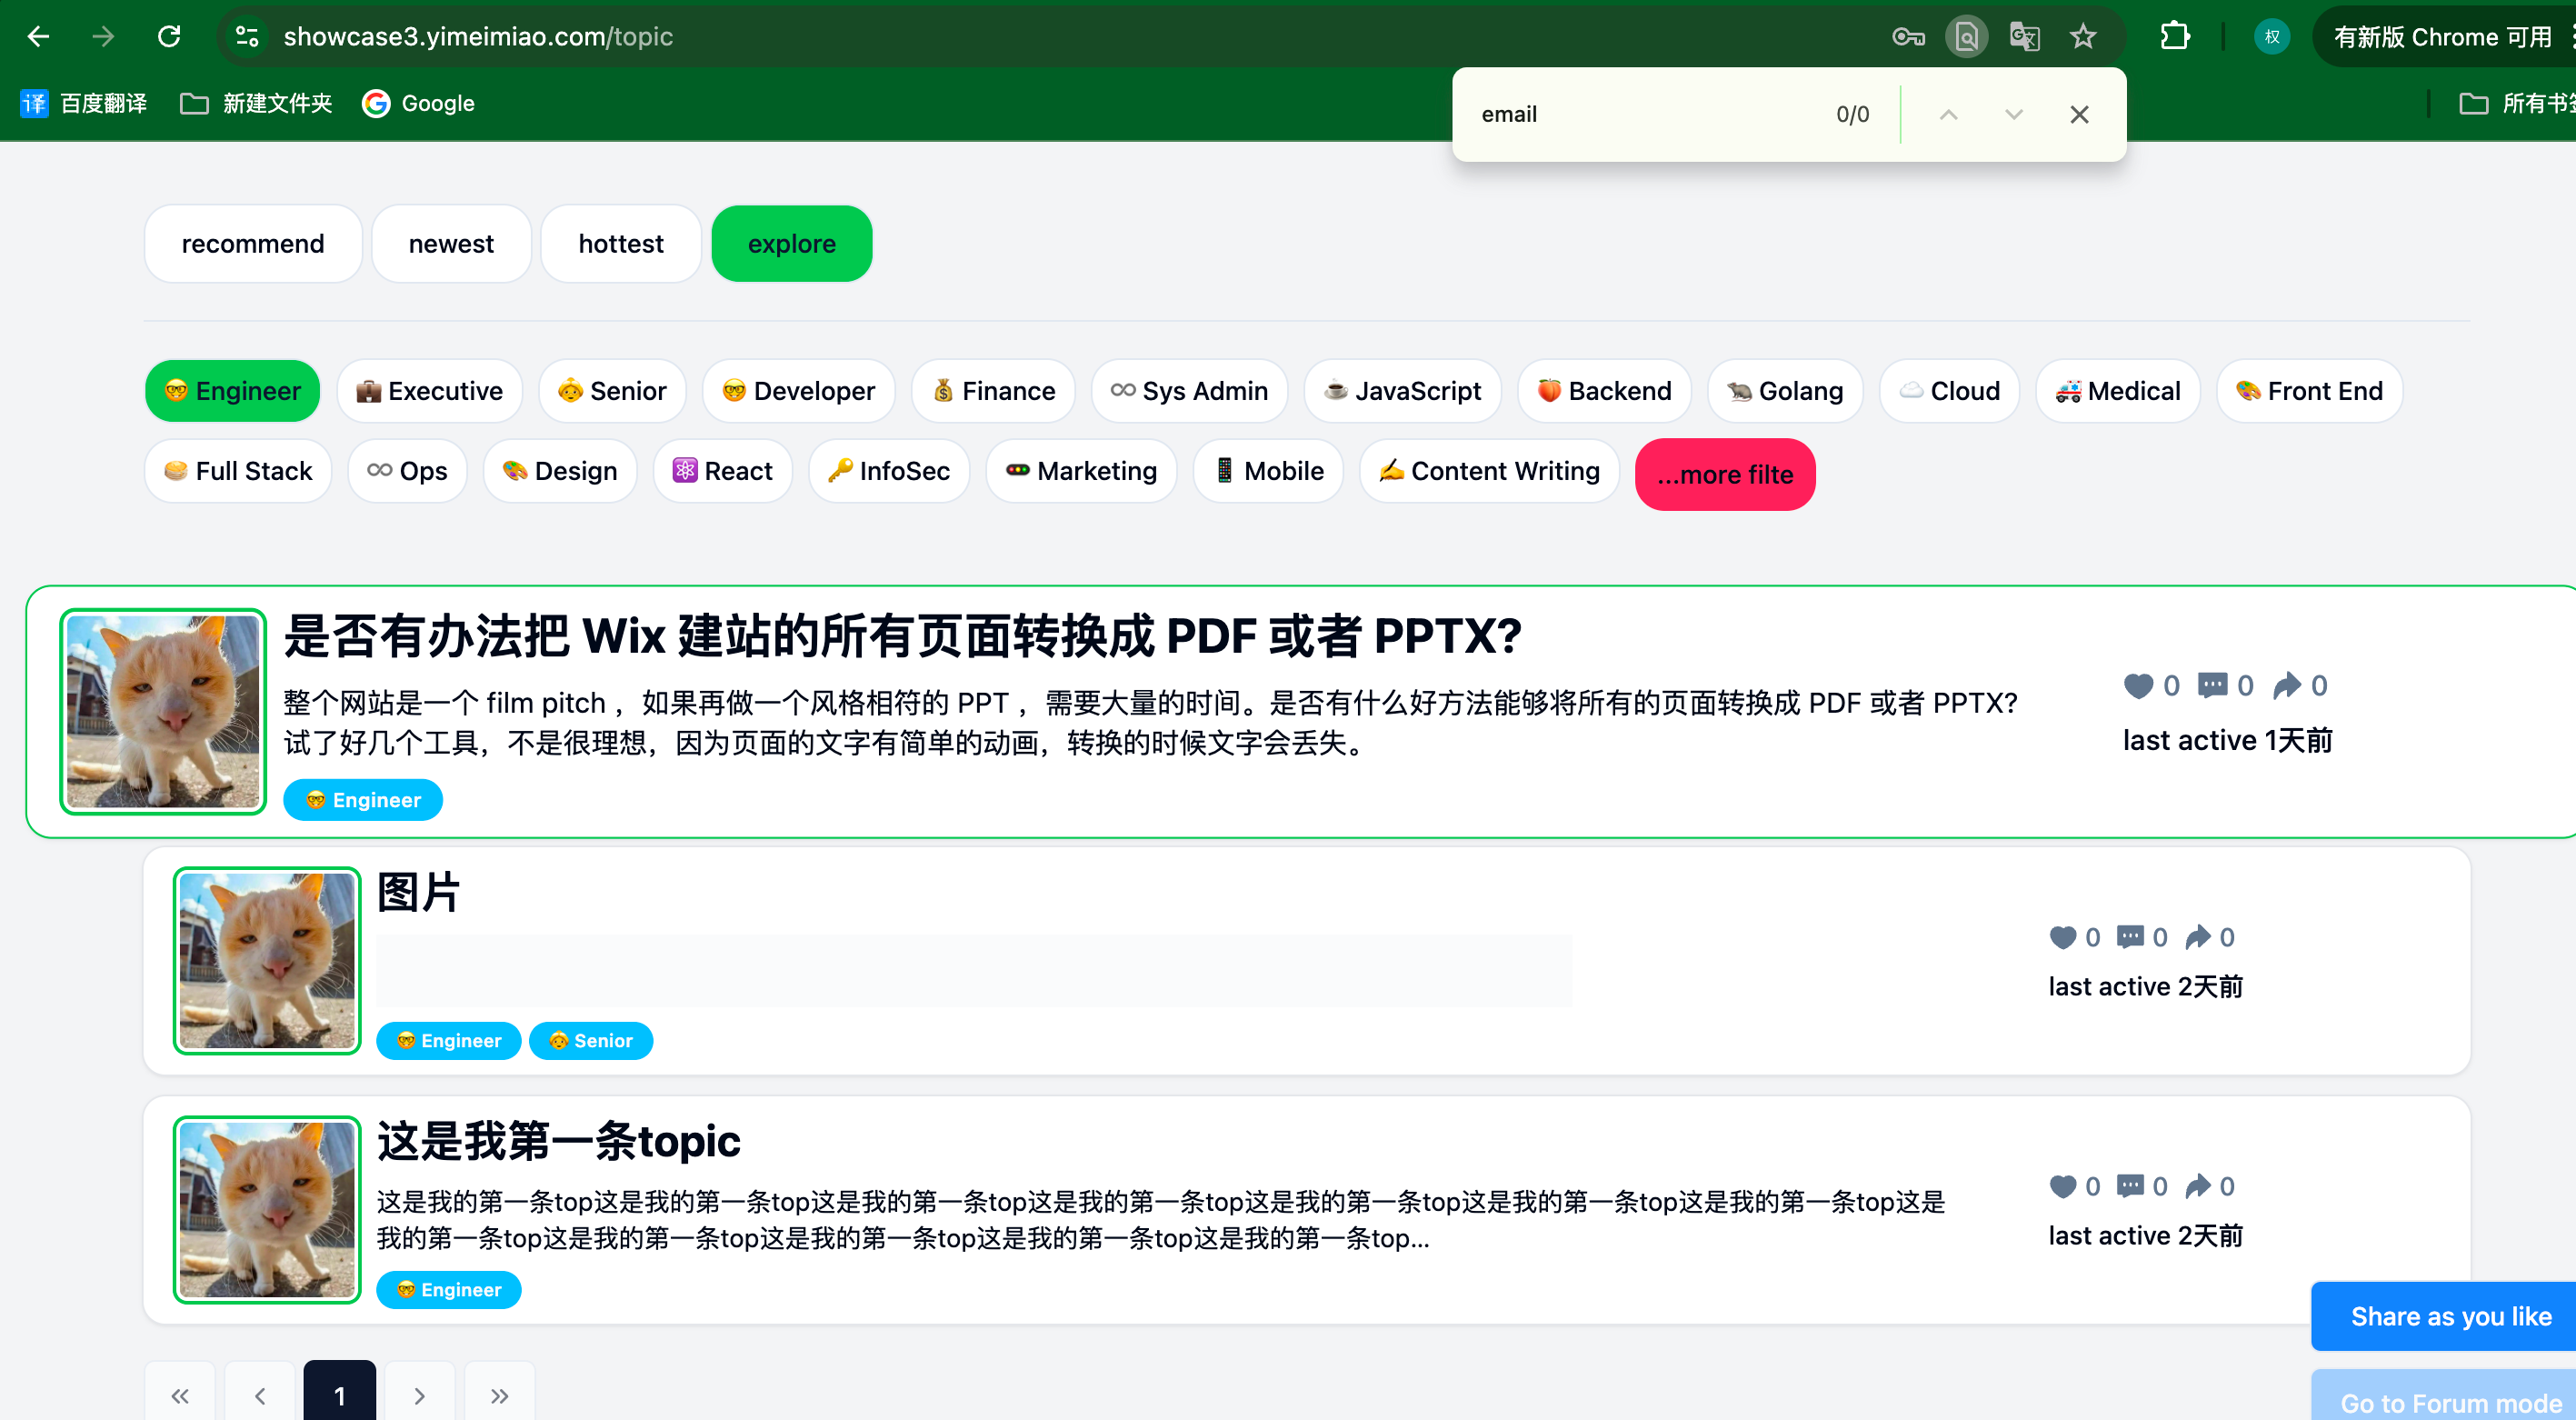Enable the JavaScript filter tag
This screenshot has height=1420, width=2576.
pyautogui.click(x=1402, y=391)
